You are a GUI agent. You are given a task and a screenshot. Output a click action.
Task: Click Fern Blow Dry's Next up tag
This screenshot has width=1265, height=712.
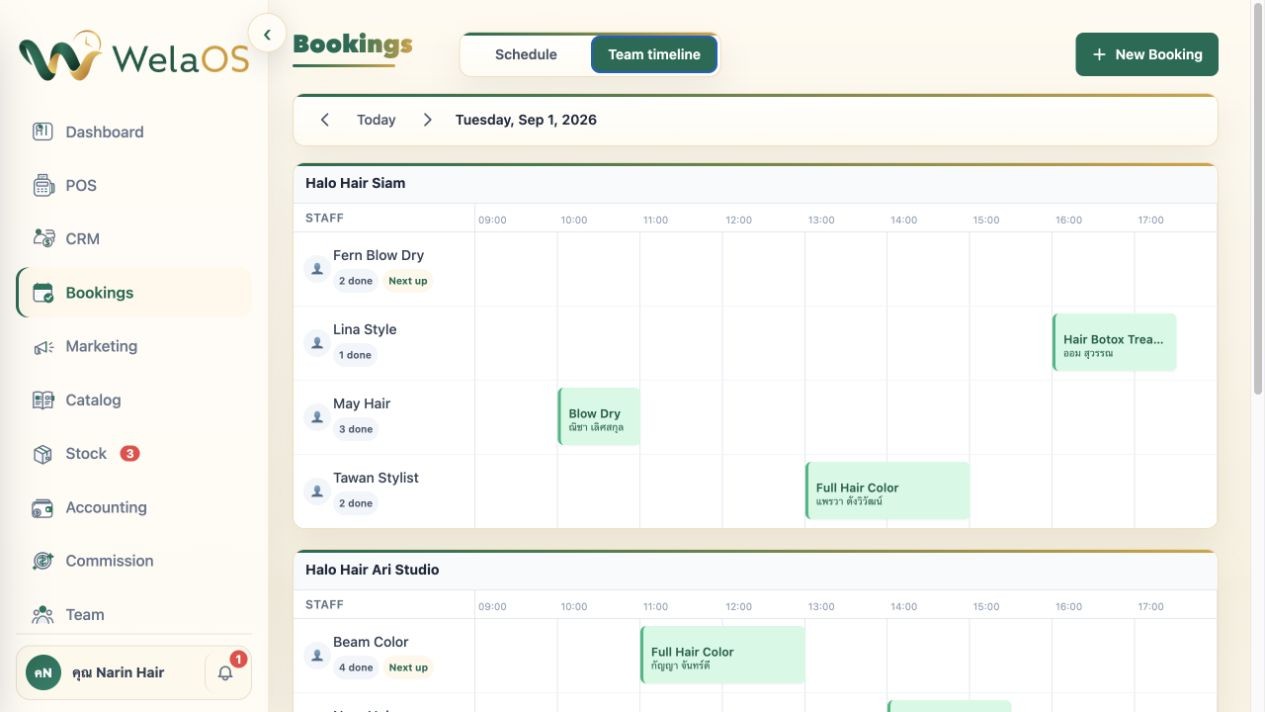408,281
